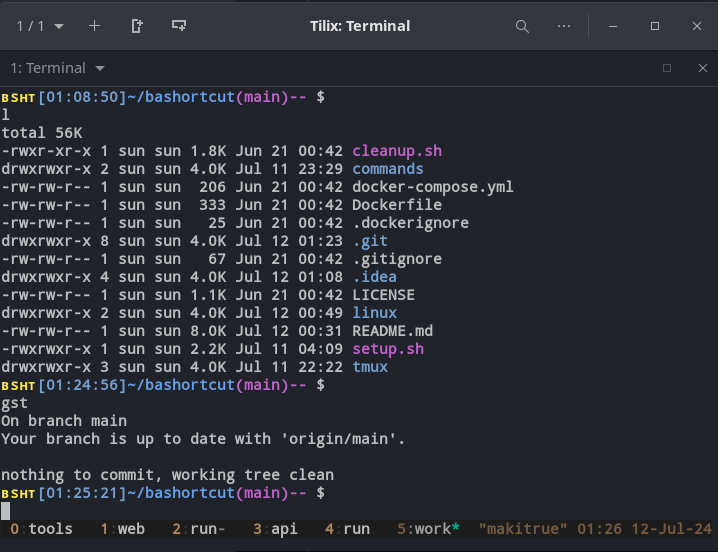
Task: Click the "Tilix: Terminal" window title
Action: [360, 26]
